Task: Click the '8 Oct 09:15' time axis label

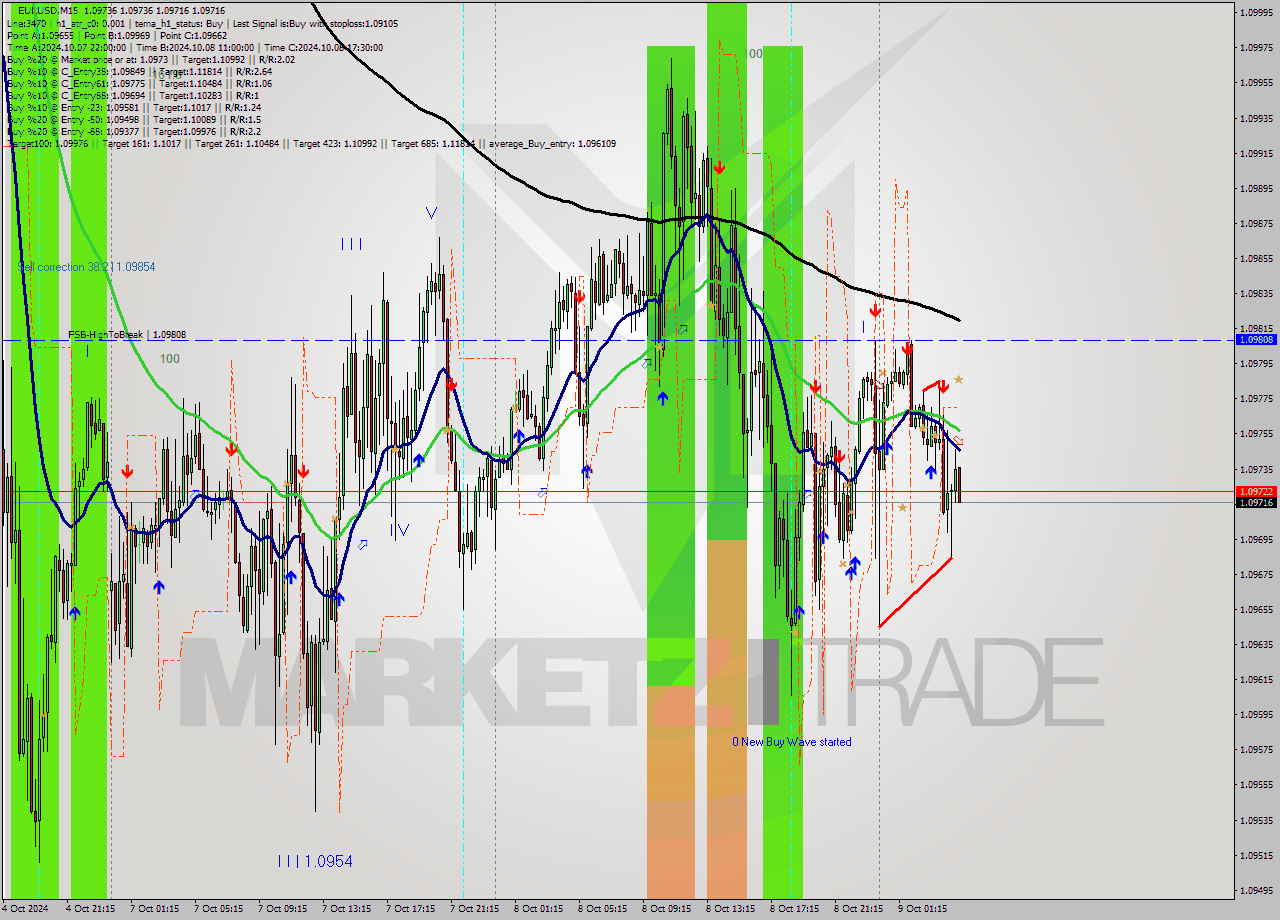Action: tap(666, 909)
